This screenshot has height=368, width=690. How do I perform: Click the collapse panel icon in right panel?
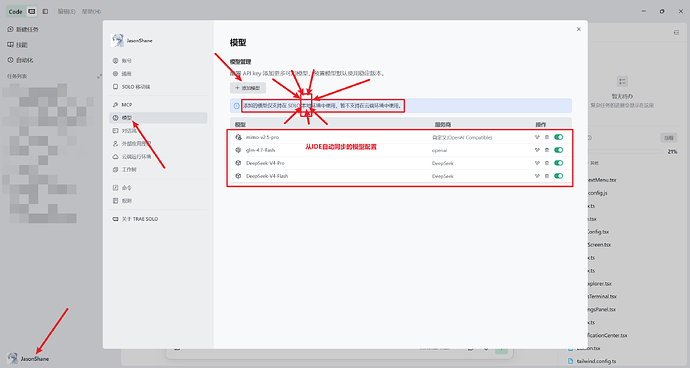coord(676,33)
